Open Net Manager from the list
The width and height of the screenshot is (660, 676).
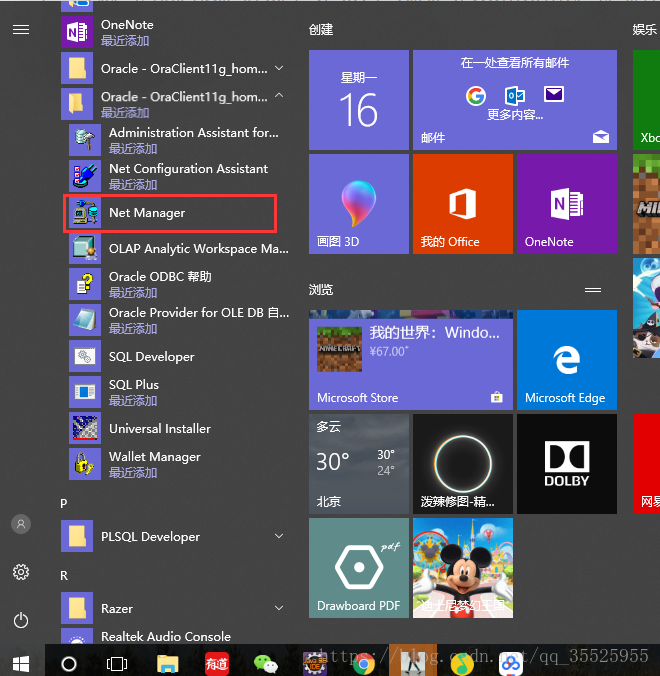coord(170,213)
